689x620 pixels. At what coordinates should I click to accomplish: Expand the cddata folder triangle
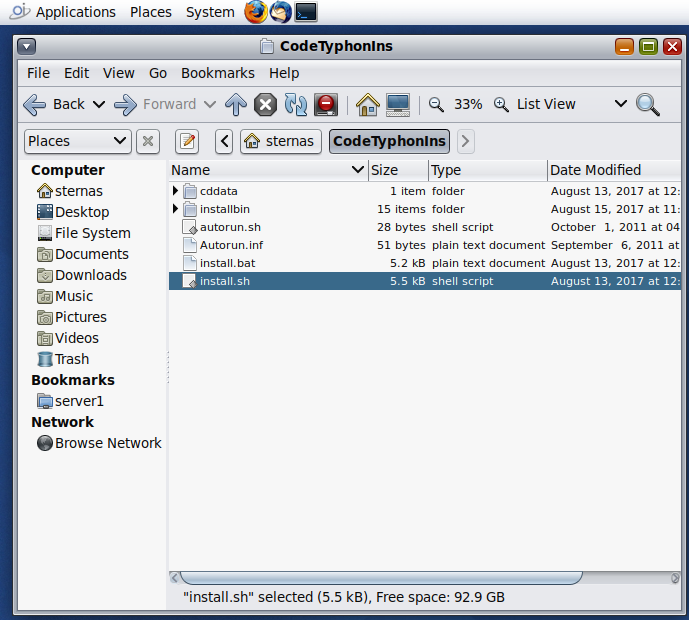175,191
